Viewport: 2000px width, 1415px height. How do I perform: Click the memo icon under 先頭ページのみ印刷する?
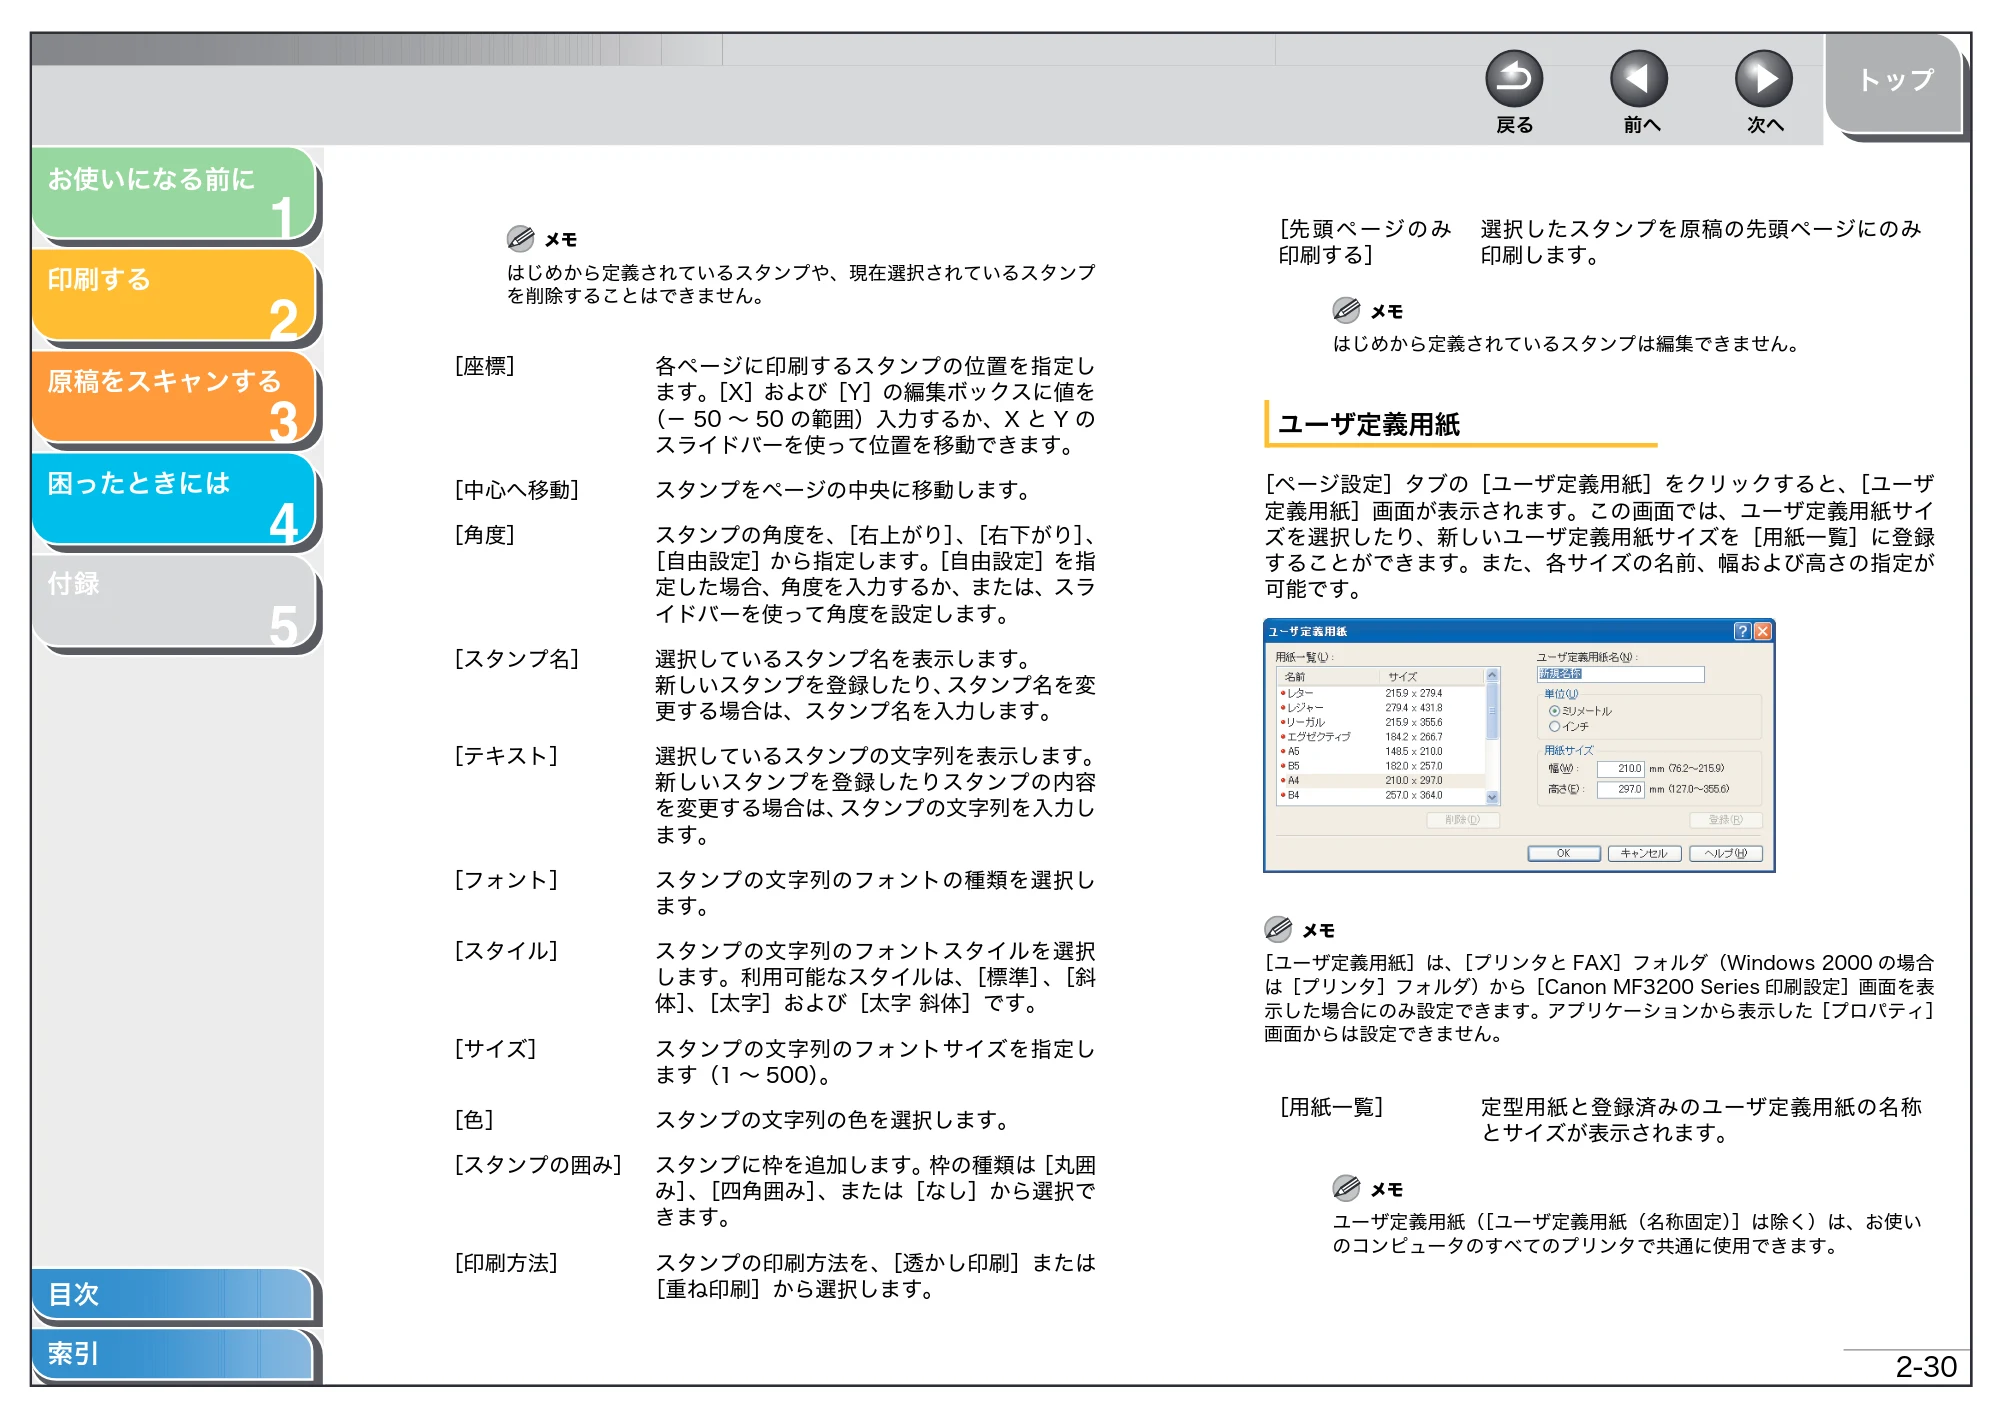point(1346,310)
